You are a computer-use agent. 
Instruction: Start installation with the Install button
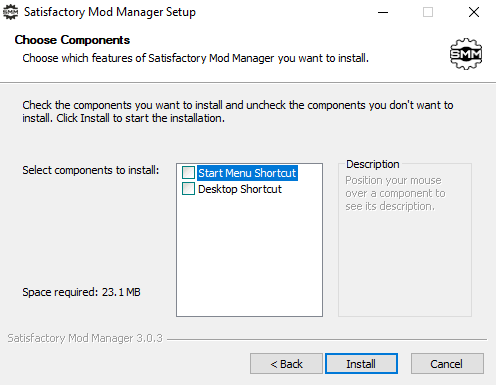(x=361, y=364)
